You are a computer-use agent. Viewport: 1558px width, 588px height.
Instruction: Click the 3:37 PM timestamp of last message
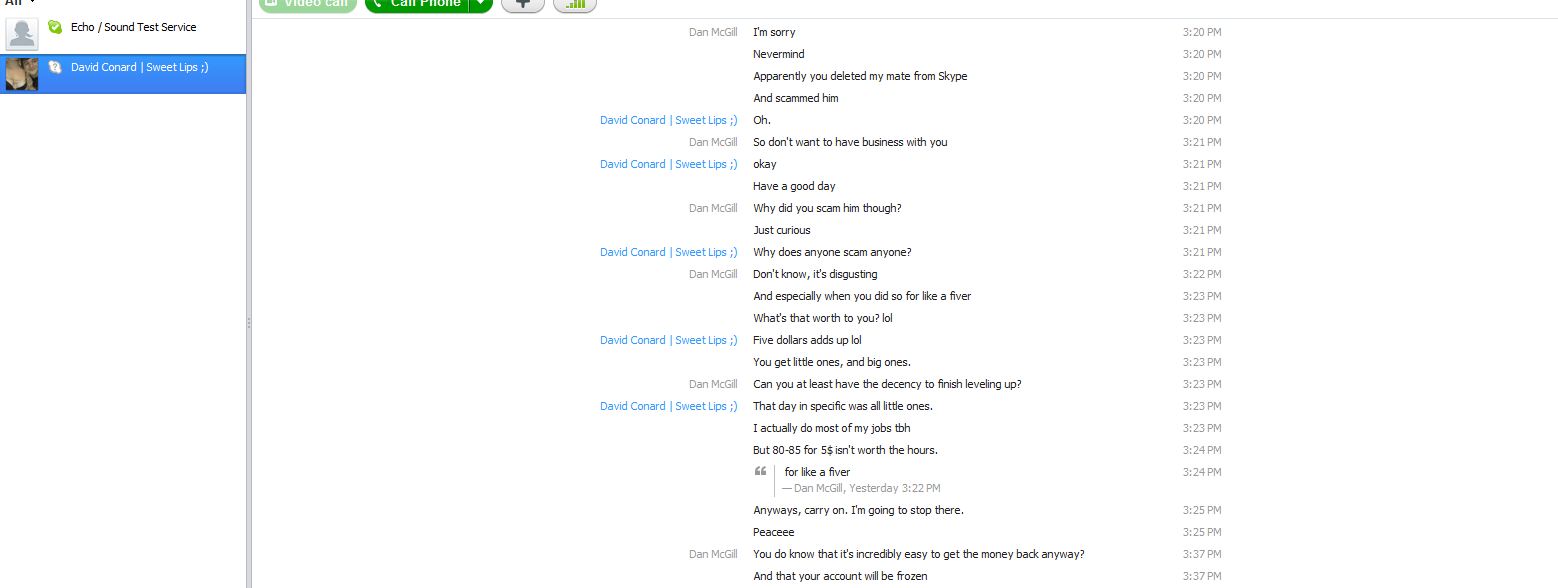(1202, 576)
